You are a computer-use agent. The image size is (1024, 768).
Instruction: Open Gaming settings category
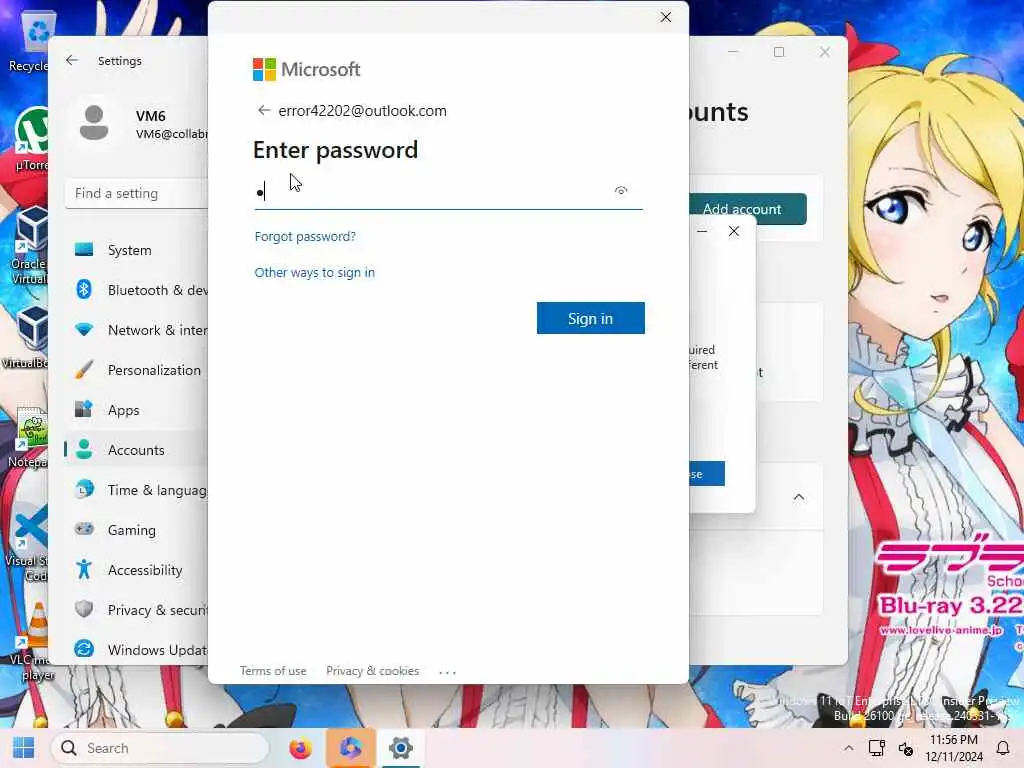tap(136, 530)
